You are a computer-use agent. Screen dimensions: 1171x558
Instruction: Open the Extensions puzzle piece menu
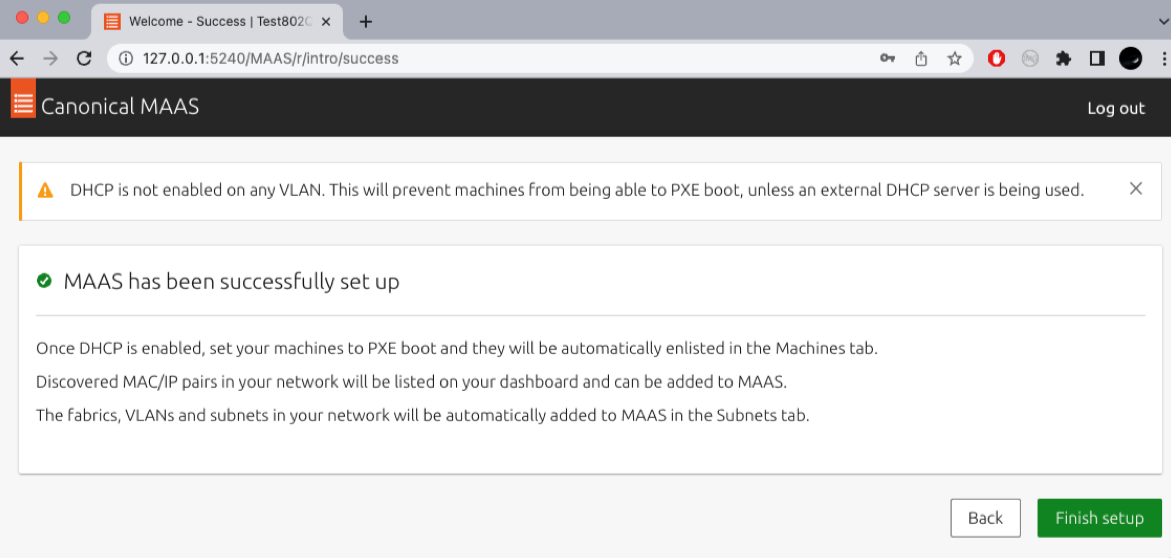[x=1063, y=59]
